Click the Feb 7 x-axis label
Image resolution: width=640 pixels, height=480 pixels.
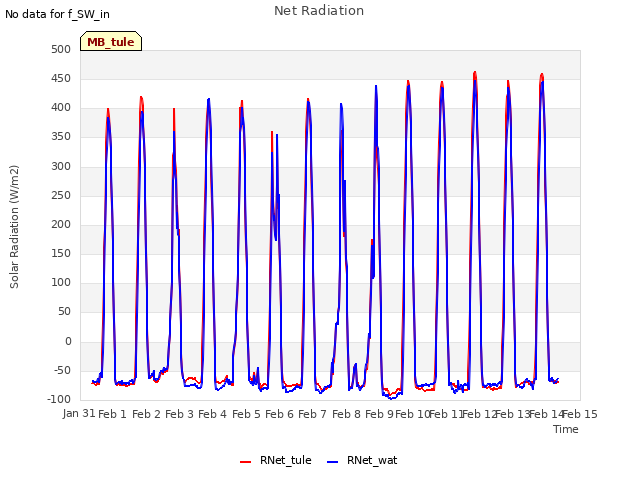point(312,414)
